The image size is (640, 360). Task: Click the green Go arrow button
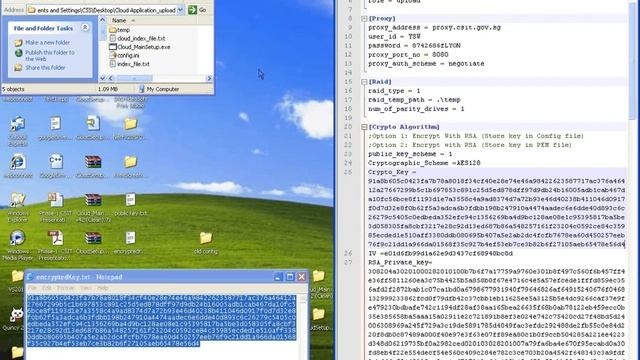pyautogui.click(x=192, y=10)
